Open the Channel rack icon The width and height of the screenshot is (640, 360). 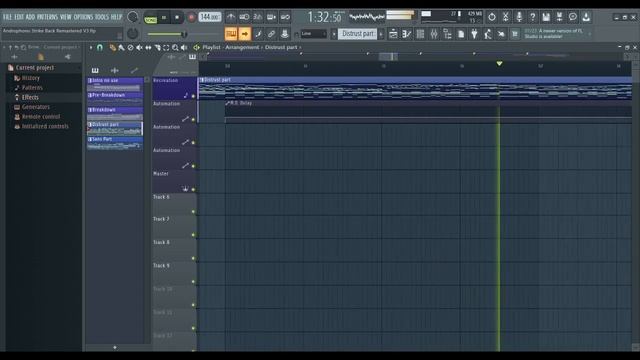(420, 34)
